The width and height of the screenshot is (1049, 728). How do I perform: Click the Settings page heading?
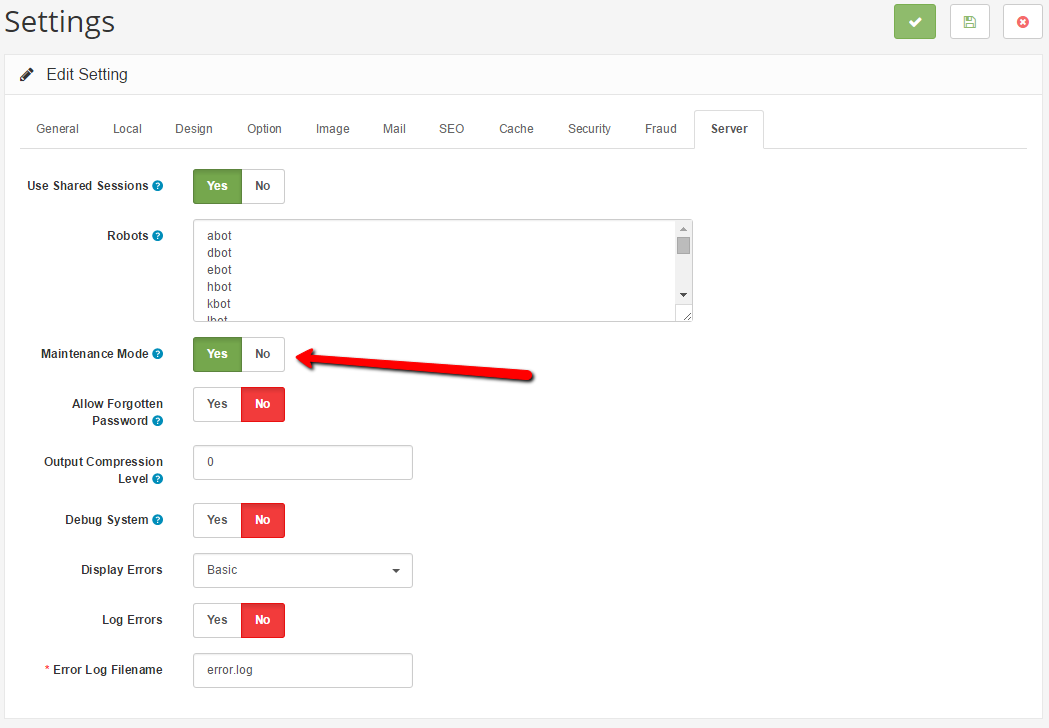[60, 22]
